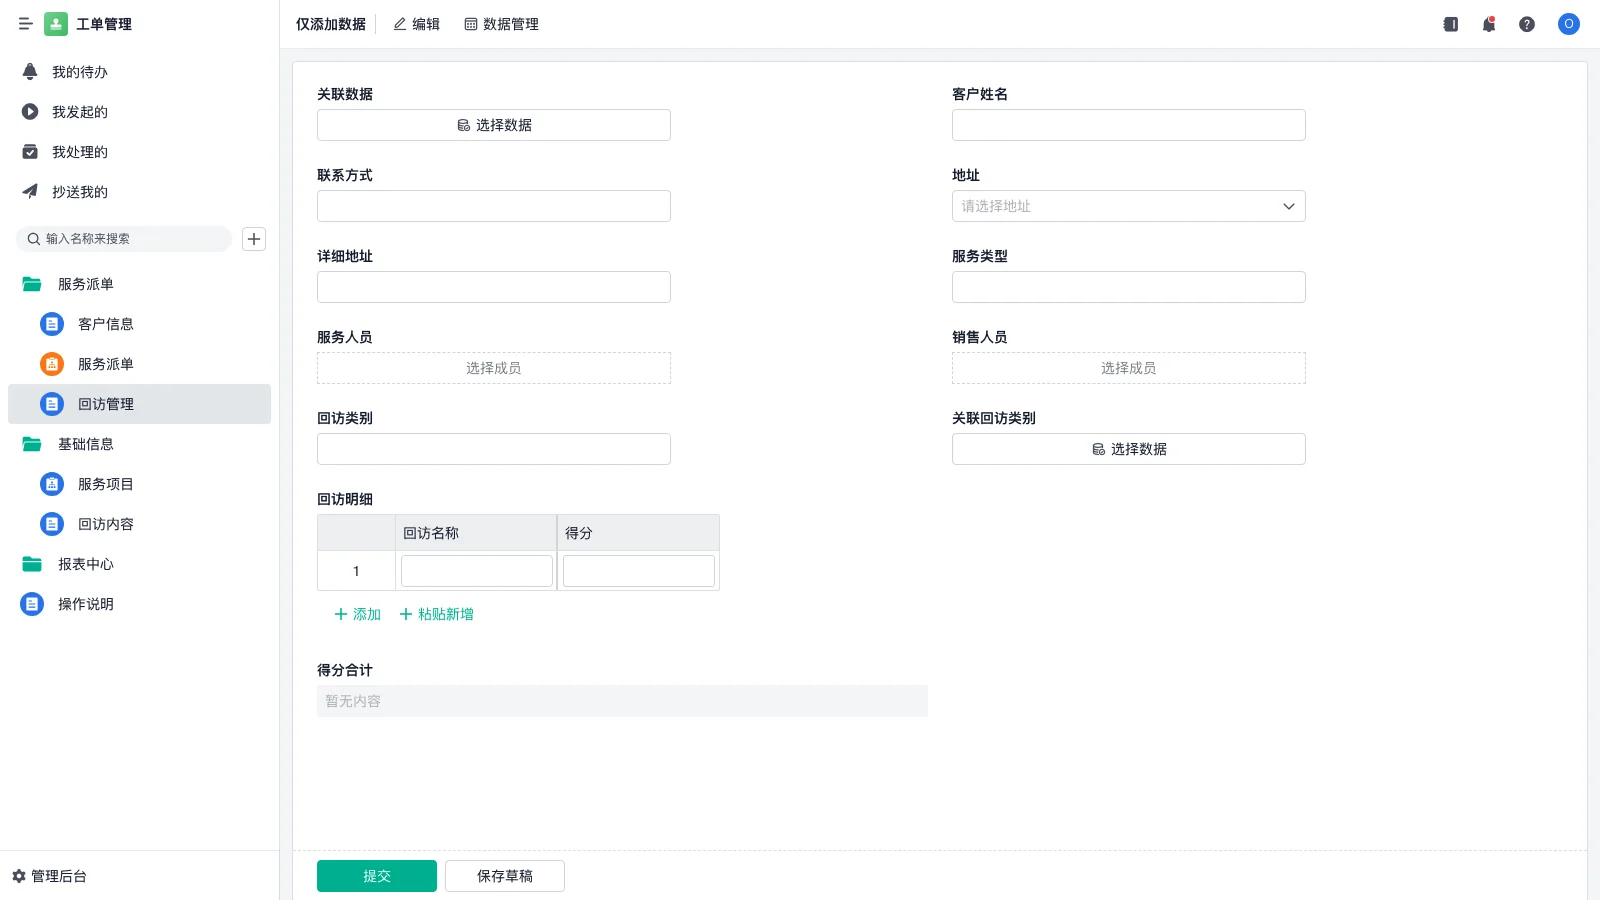Open 数据管理 from the top bar
Image resolution: width=1600 pixels, height=900 pixels.
(x=501, y=24)
